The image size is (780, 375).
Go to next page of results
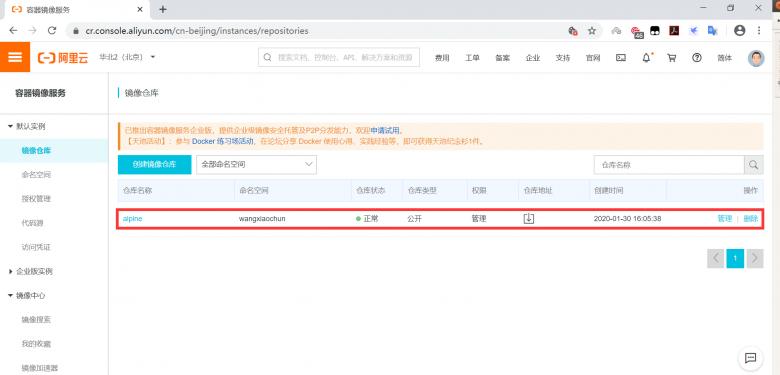[x=755, y=258]
